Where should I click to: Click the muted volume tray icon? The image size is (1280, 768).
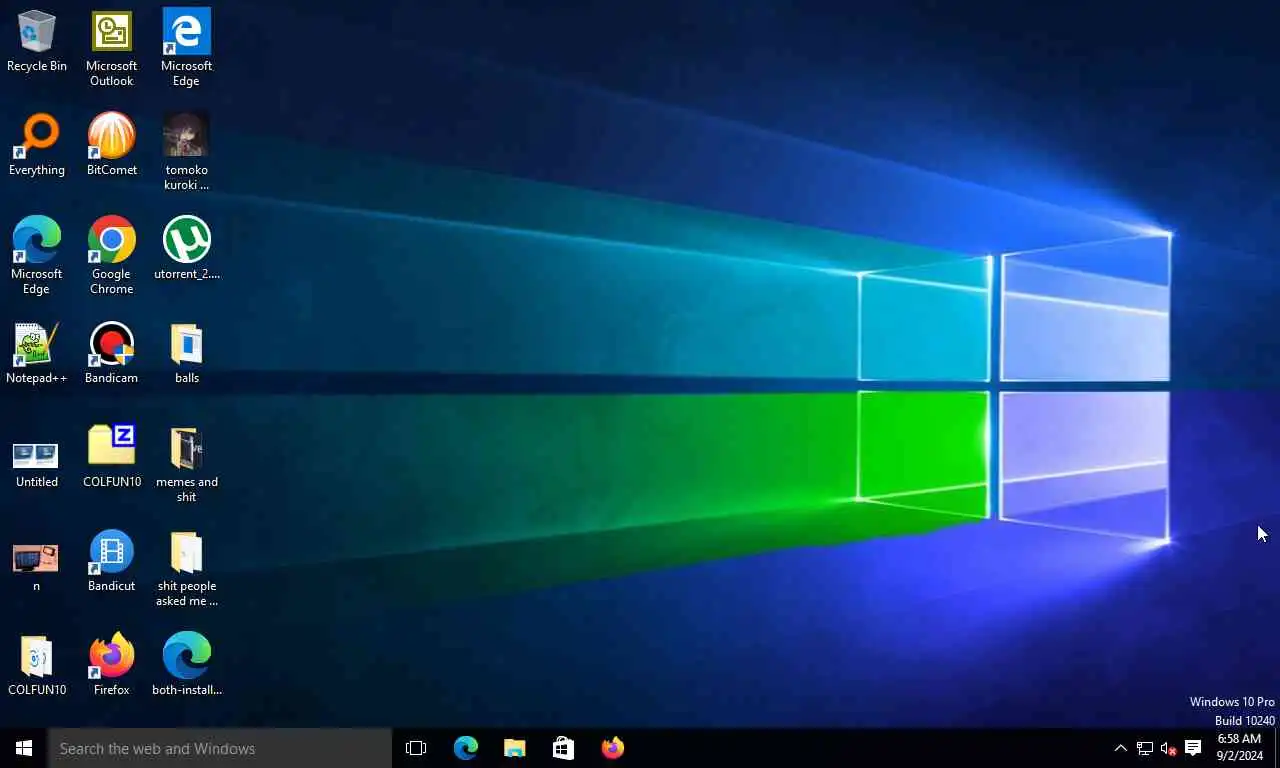(x=1169, y=748)
